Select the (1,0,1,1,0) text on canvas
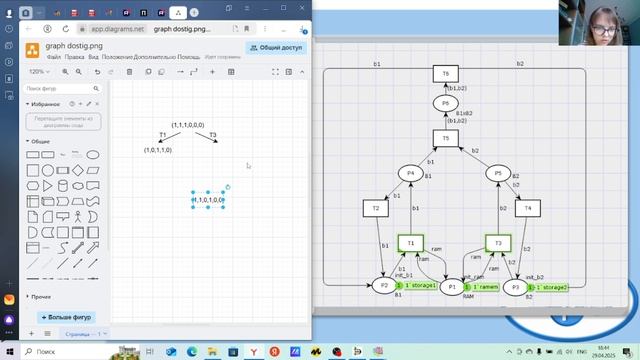This screenshot has height=360, width=640. (158, 150)
